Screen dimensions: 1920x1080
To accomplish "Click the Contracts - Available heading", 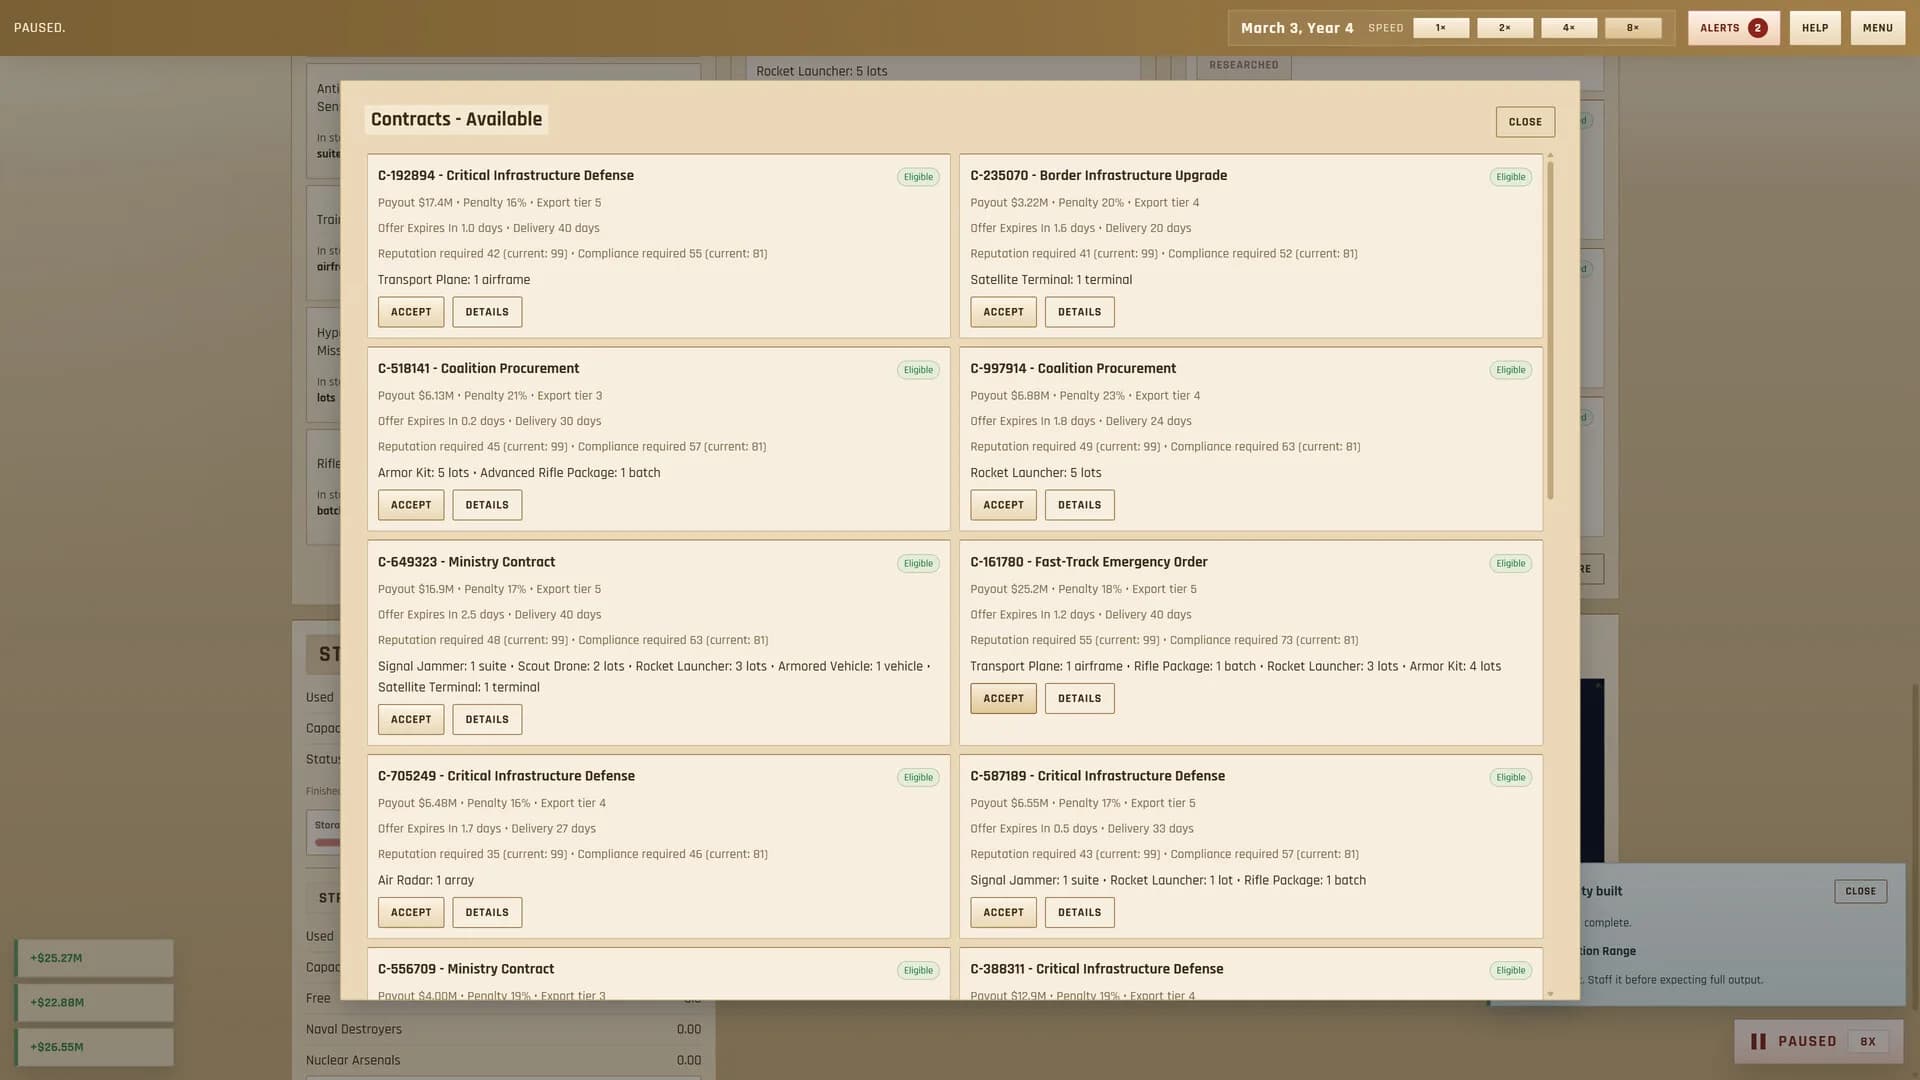I will 456,119.
